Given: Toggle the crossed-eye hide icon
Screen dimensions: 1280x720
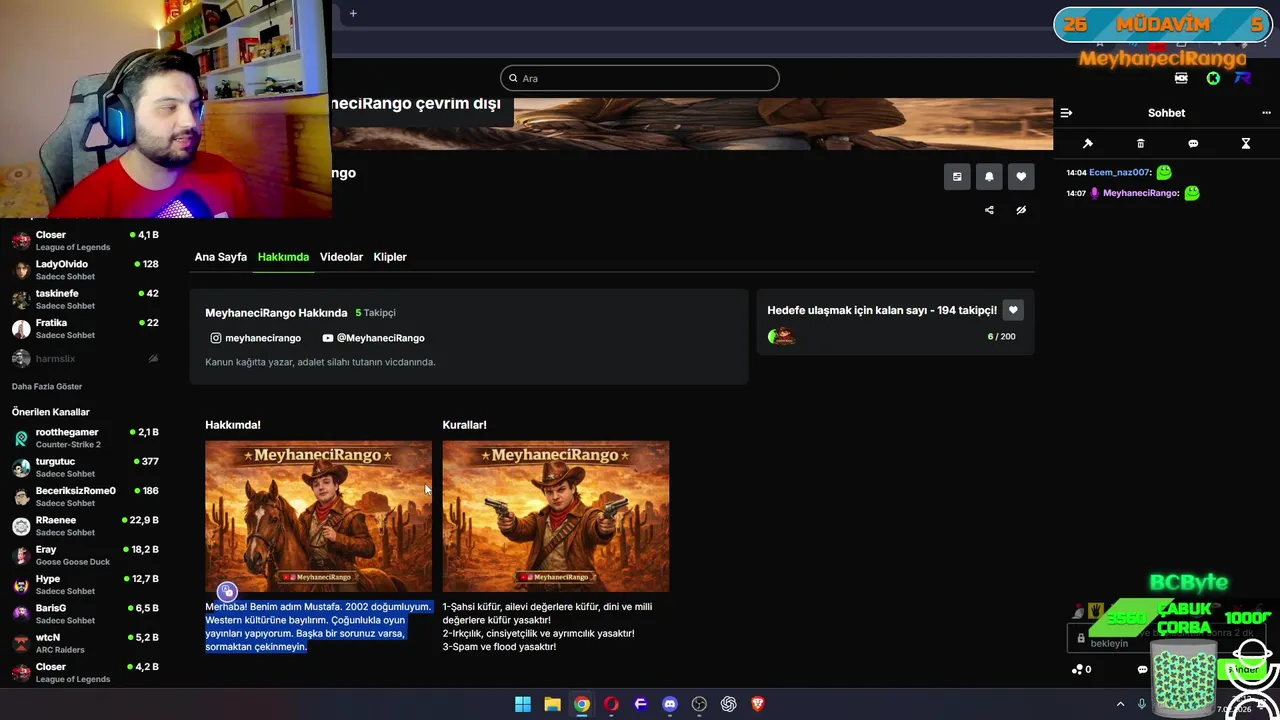Looking at the screenshot, I should pyautogui.click(x=1021, y=210).
